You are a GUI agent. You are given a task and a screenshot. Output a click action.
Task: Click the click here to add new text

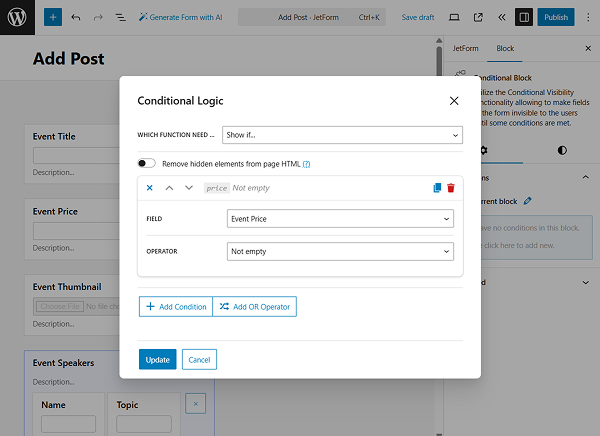(x=519, y=245)
